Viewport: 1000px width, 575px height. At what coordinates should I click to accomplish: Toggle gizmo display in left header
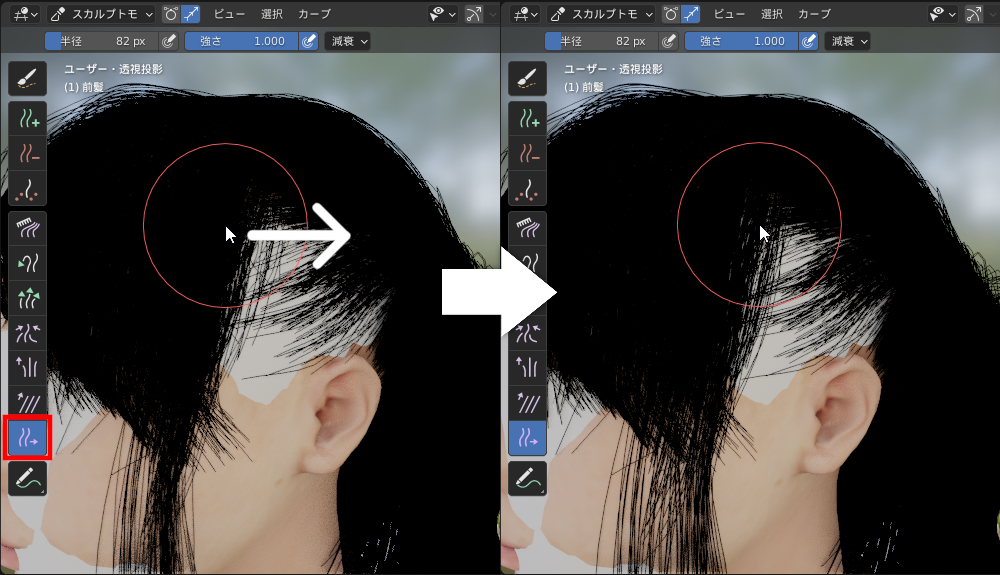coord(474,14)
